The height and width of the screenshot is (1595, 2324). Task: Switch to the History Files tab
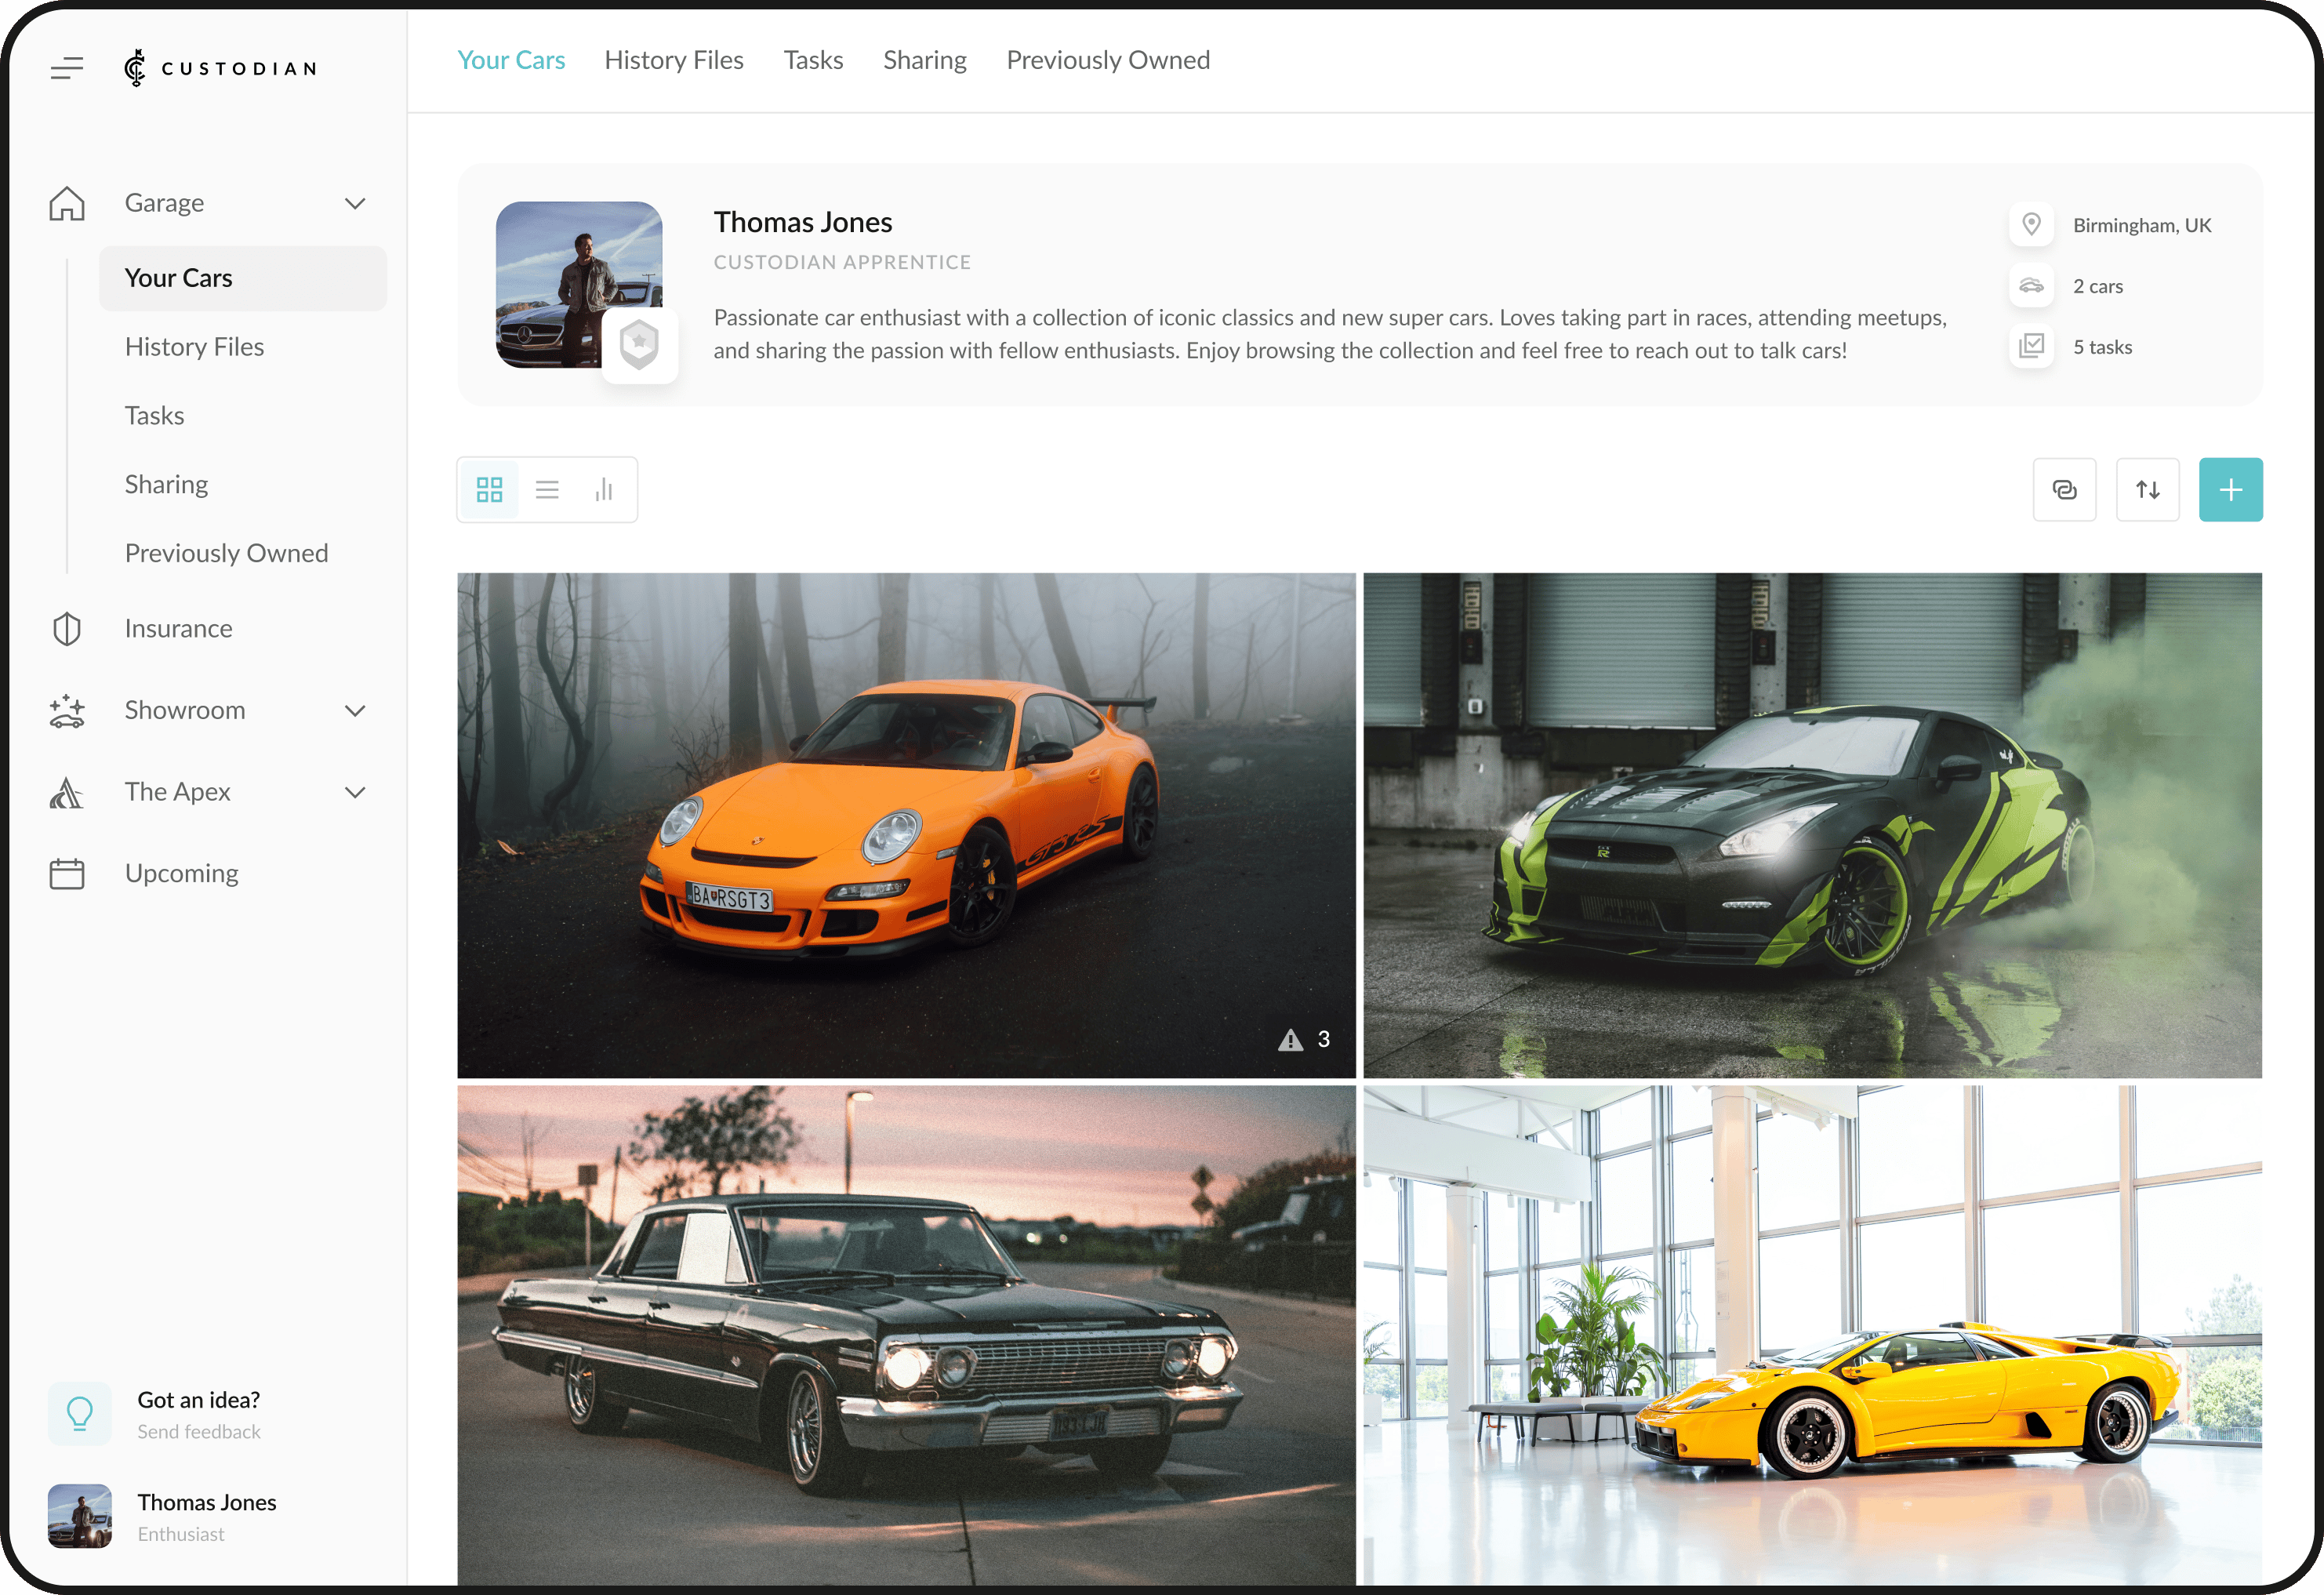pyautogui.click(x=673, y=60)
